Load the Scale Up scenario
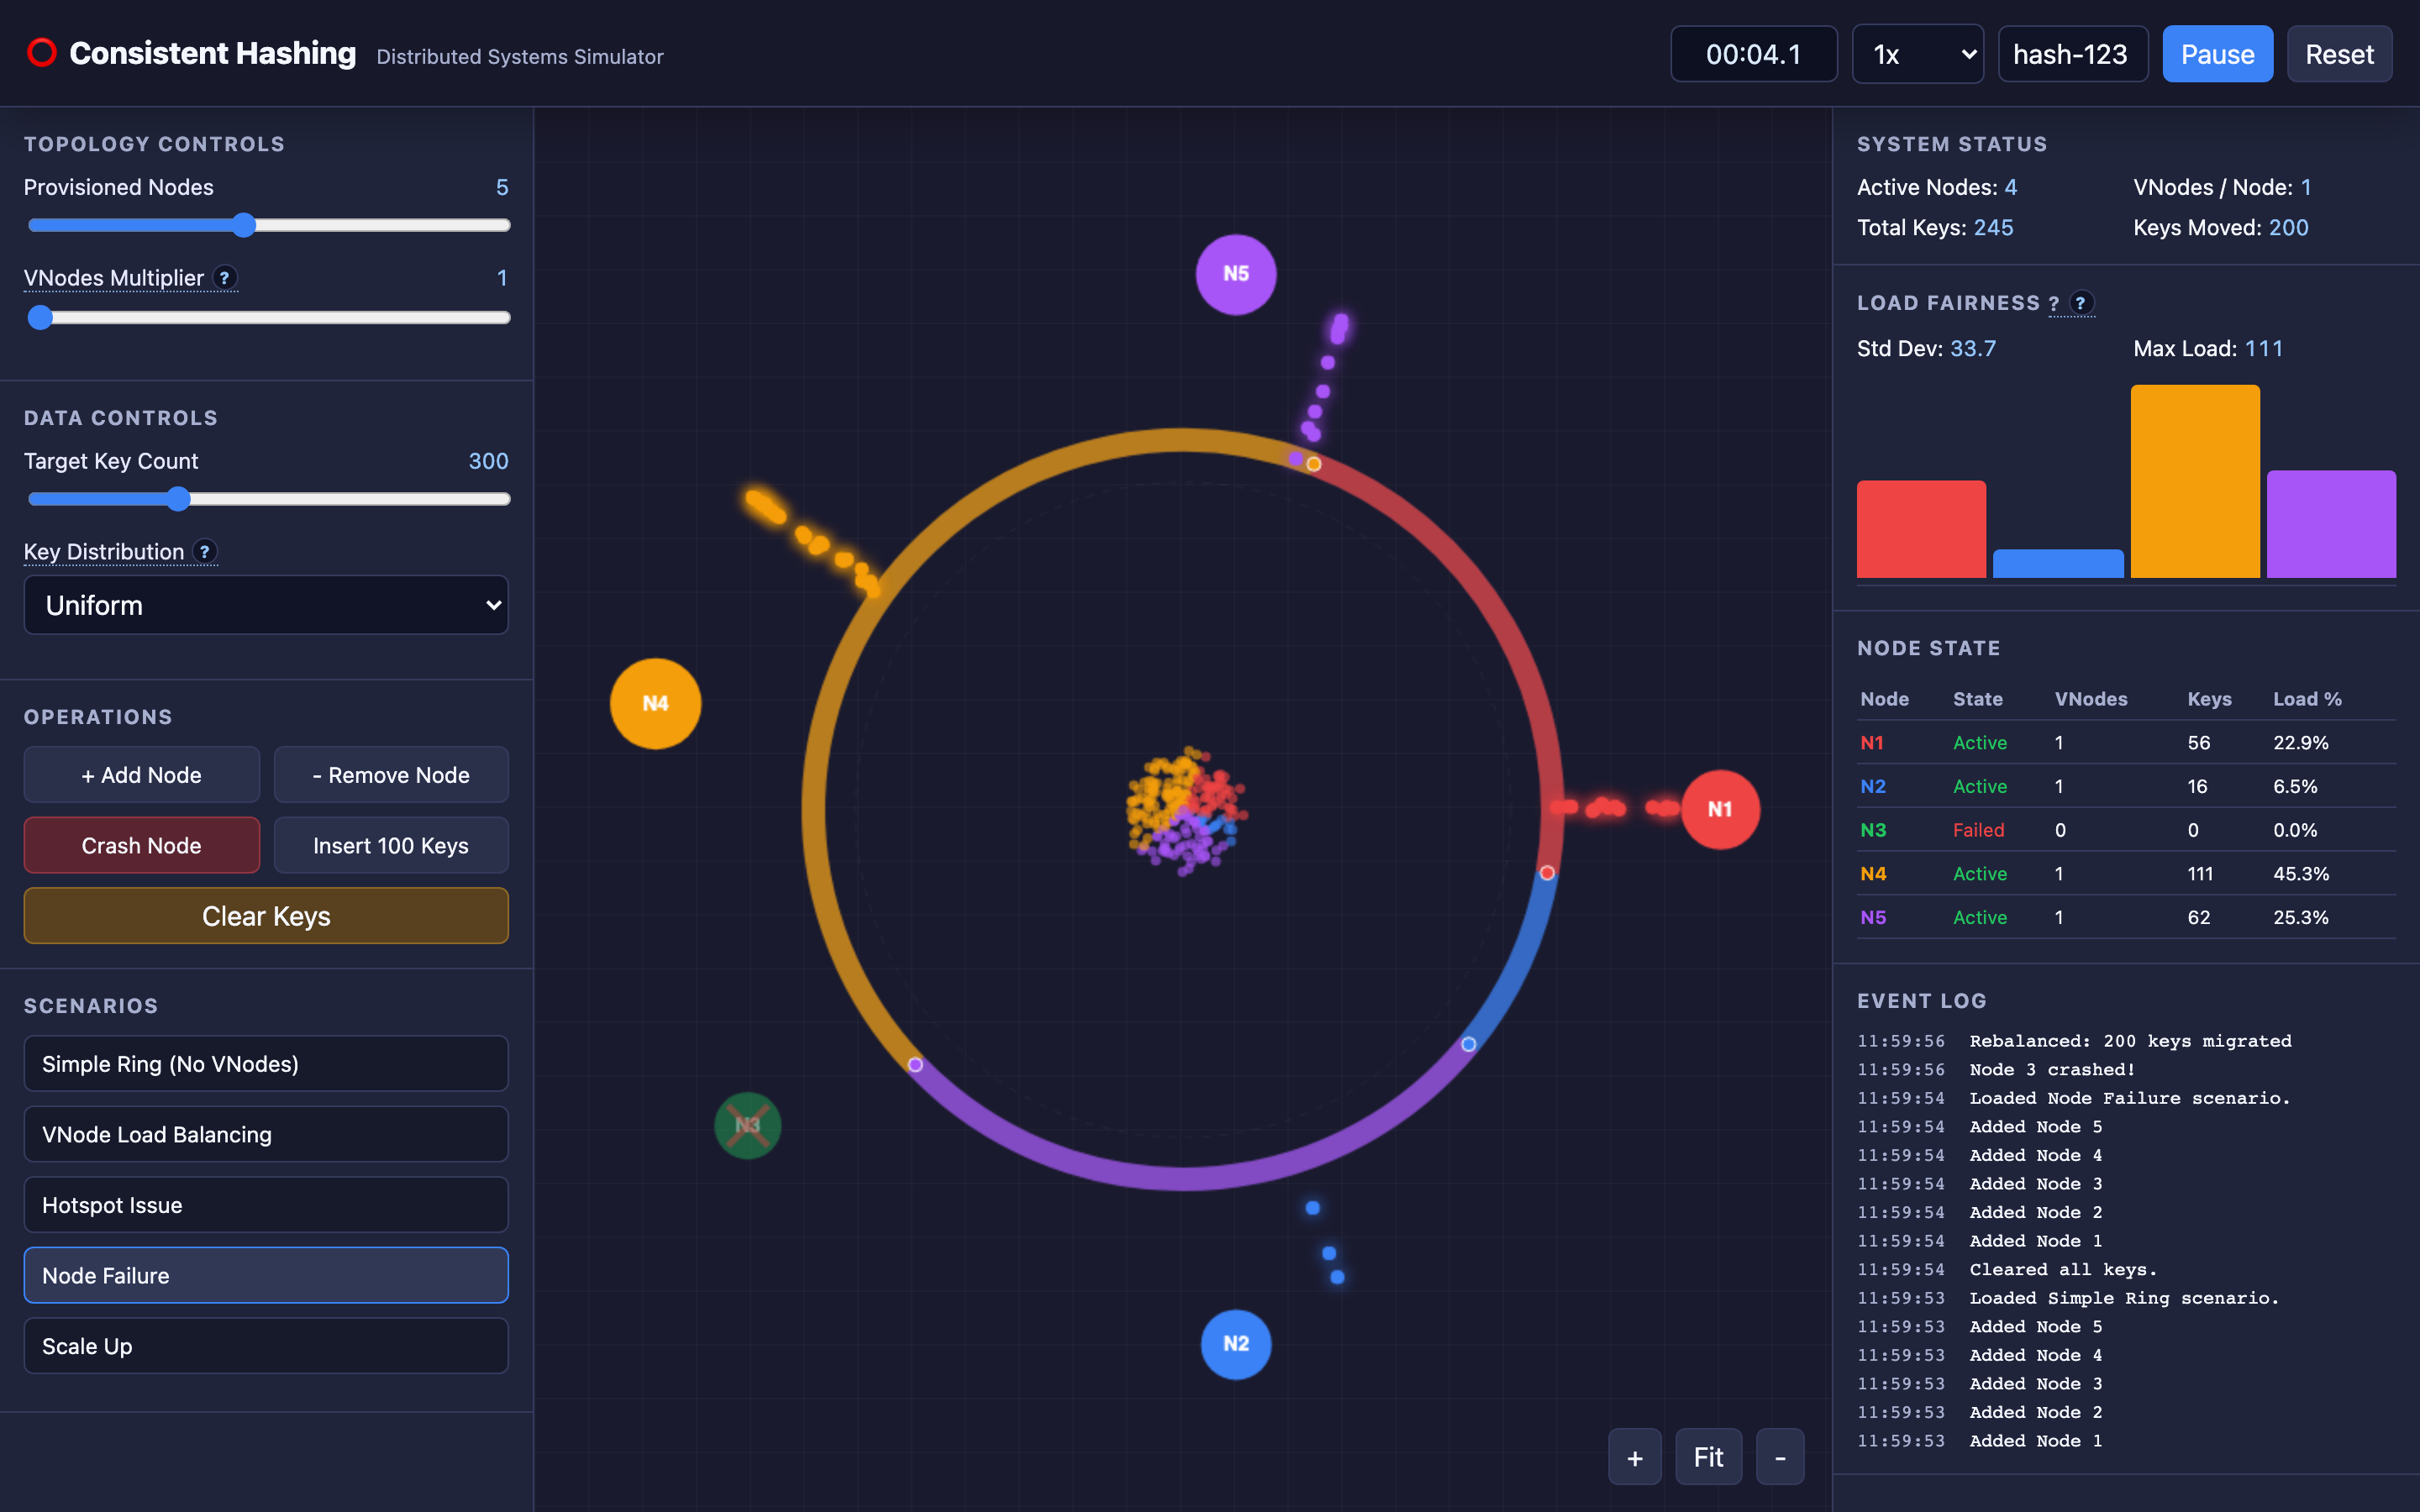This screenshot has height=1512, width=2420. point(266,1346)
